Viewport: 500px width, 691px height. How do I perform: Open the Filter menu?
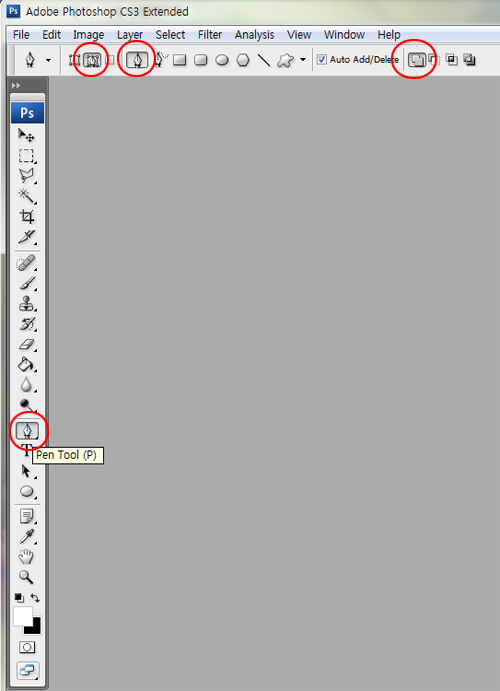tap(210, 34)
